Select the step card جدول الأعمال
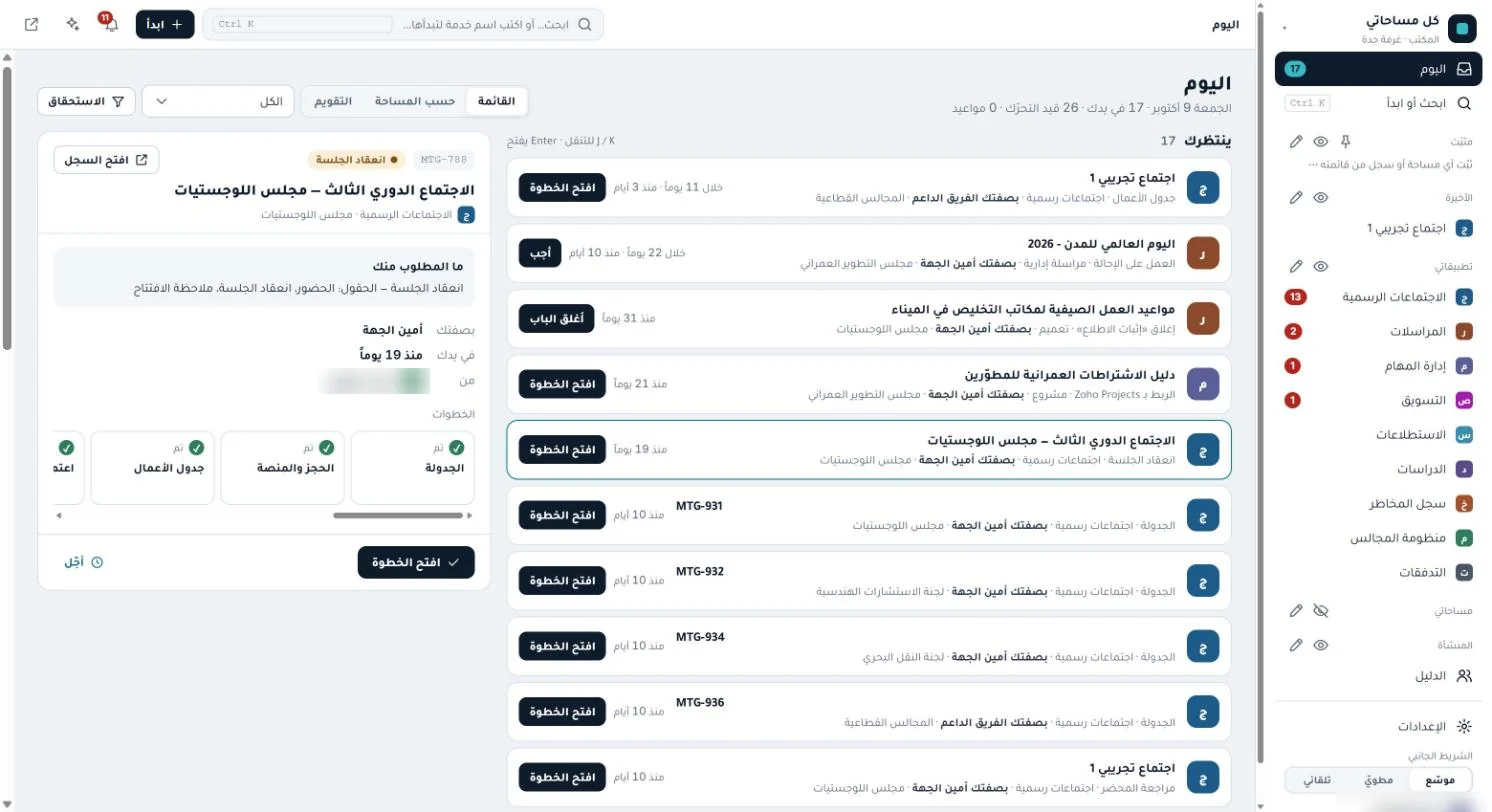 [152, 468]
